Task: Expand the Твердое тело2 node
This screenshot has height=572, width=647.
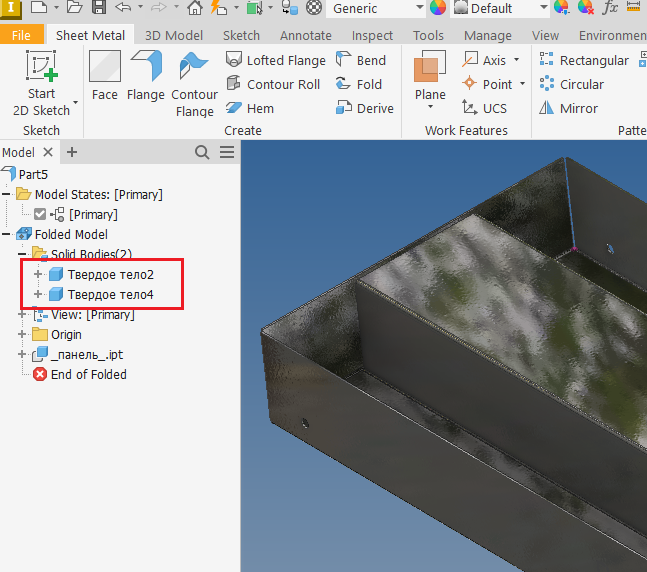Action: tap(38, 274)
